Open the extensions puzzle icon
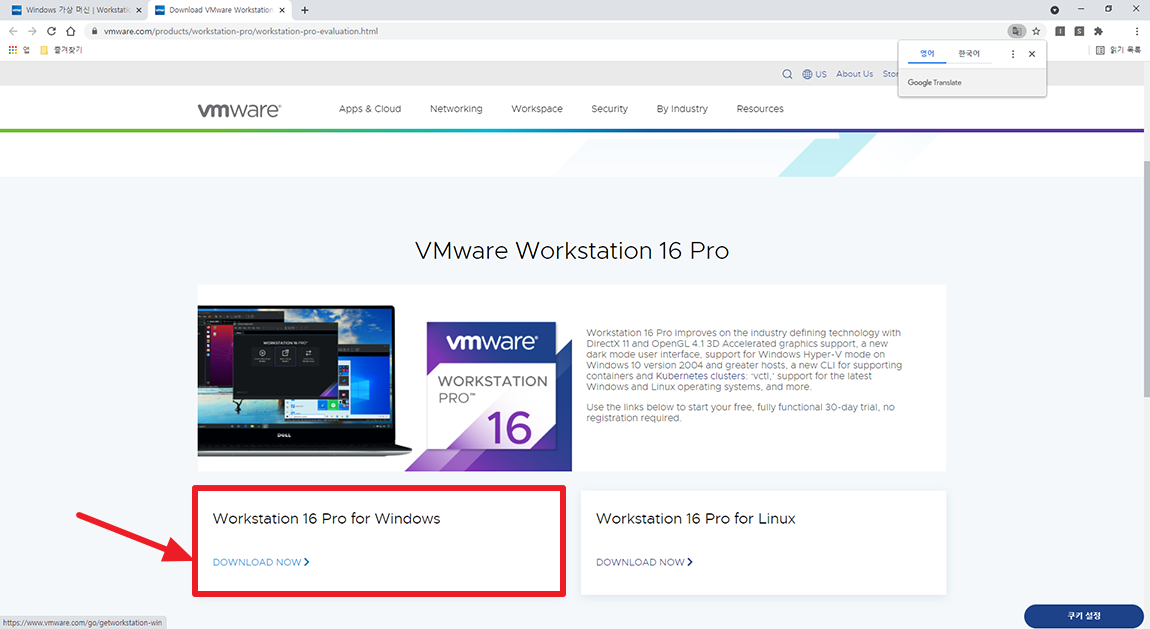 (1098, 32)
